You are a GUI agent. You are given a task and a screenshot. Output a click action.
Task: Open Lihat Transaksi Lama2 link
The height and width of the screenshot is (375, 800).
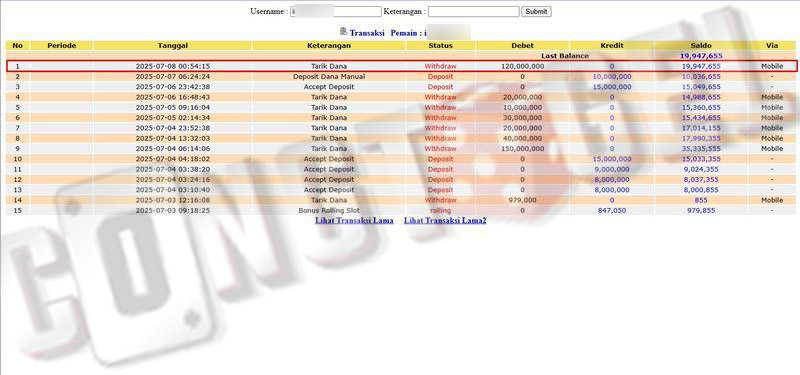[x=445, y=220]
